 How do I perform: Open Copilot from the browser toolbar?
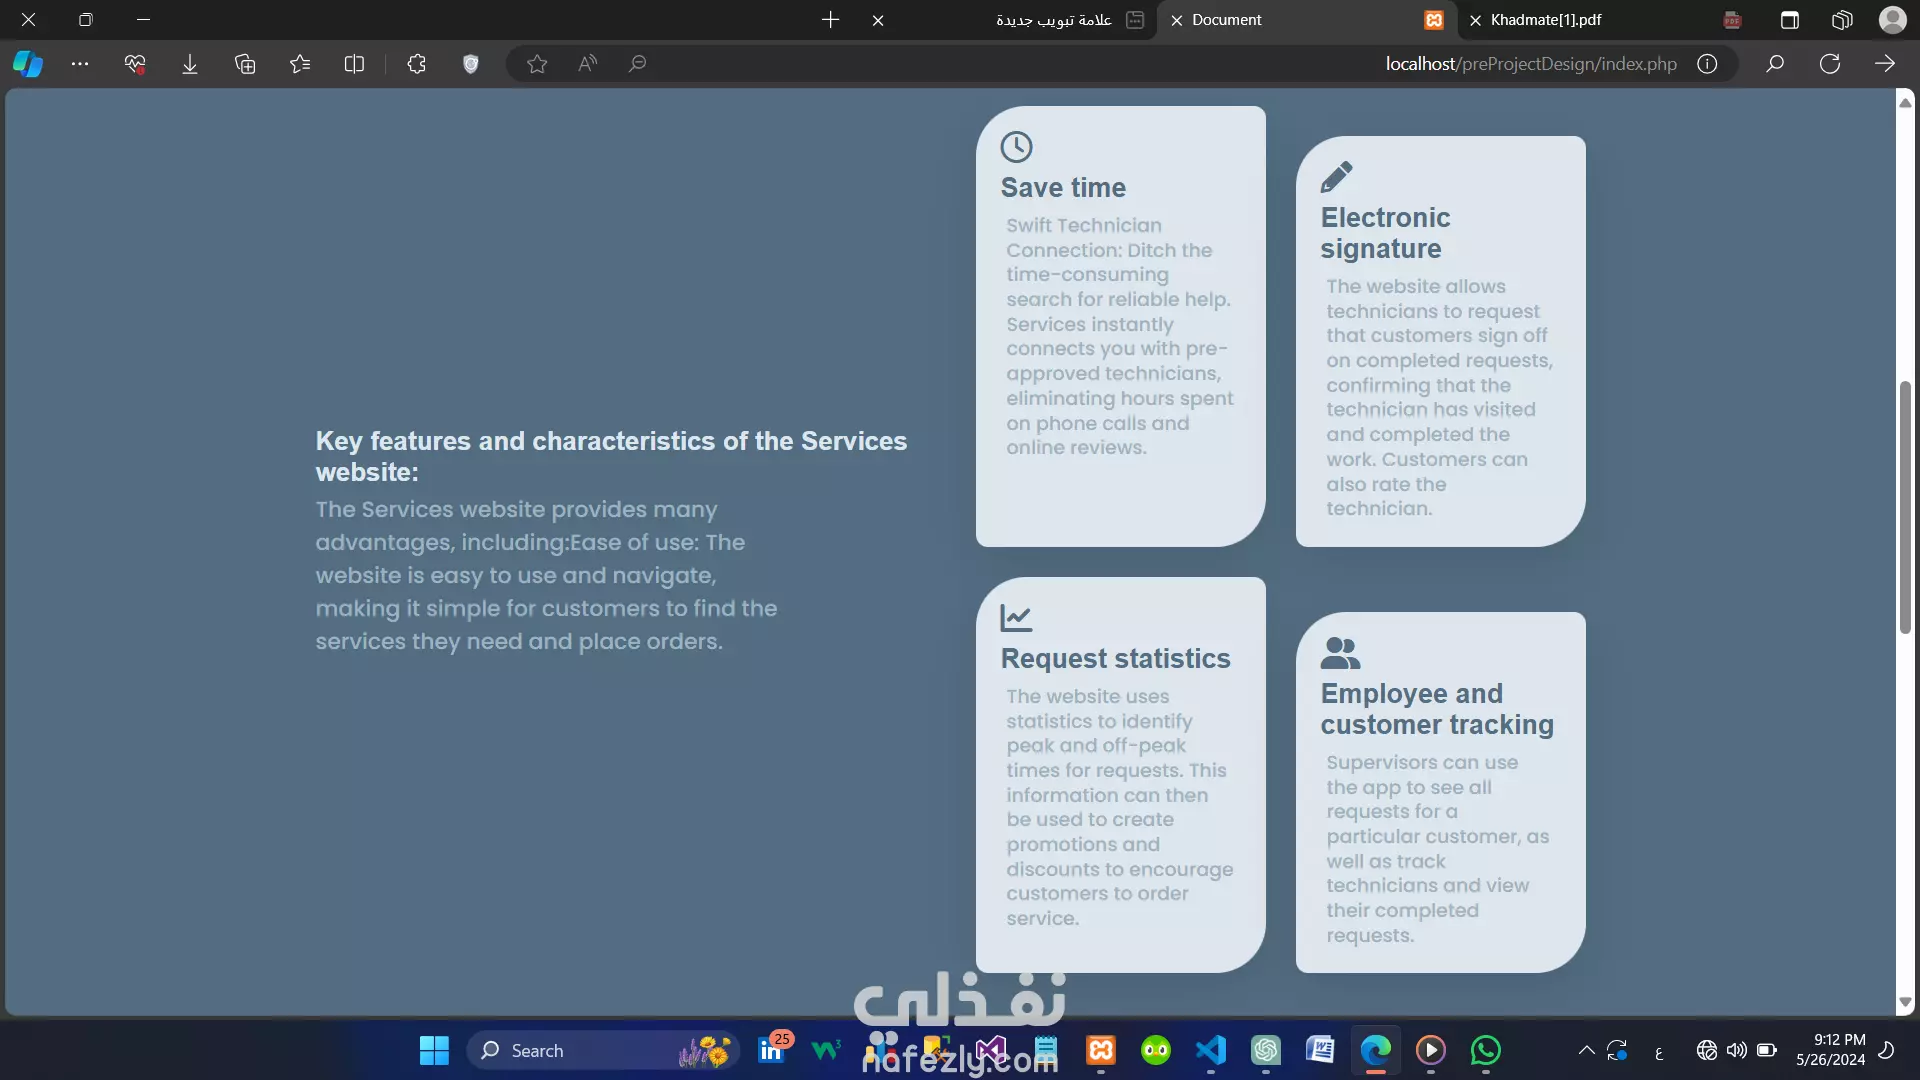pos(28,64)
